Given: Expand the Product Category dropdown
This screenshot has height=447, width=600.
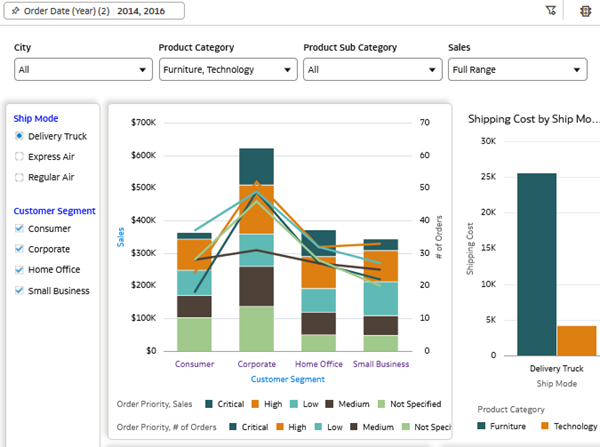Looking at the screenshot, I should 227,70.
